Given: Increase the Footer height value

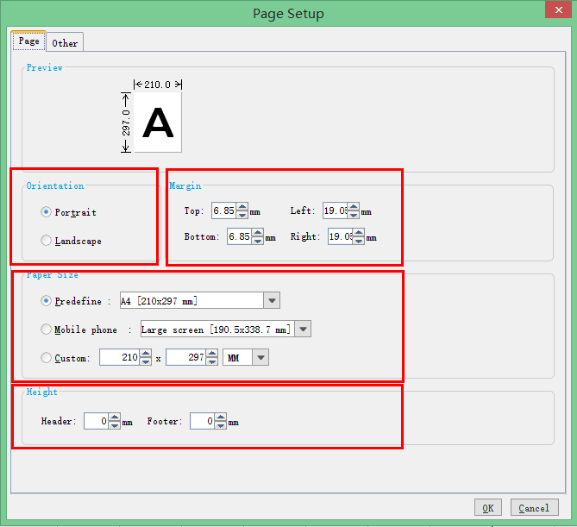Looking at the screenshot, I should pos(221,417).
